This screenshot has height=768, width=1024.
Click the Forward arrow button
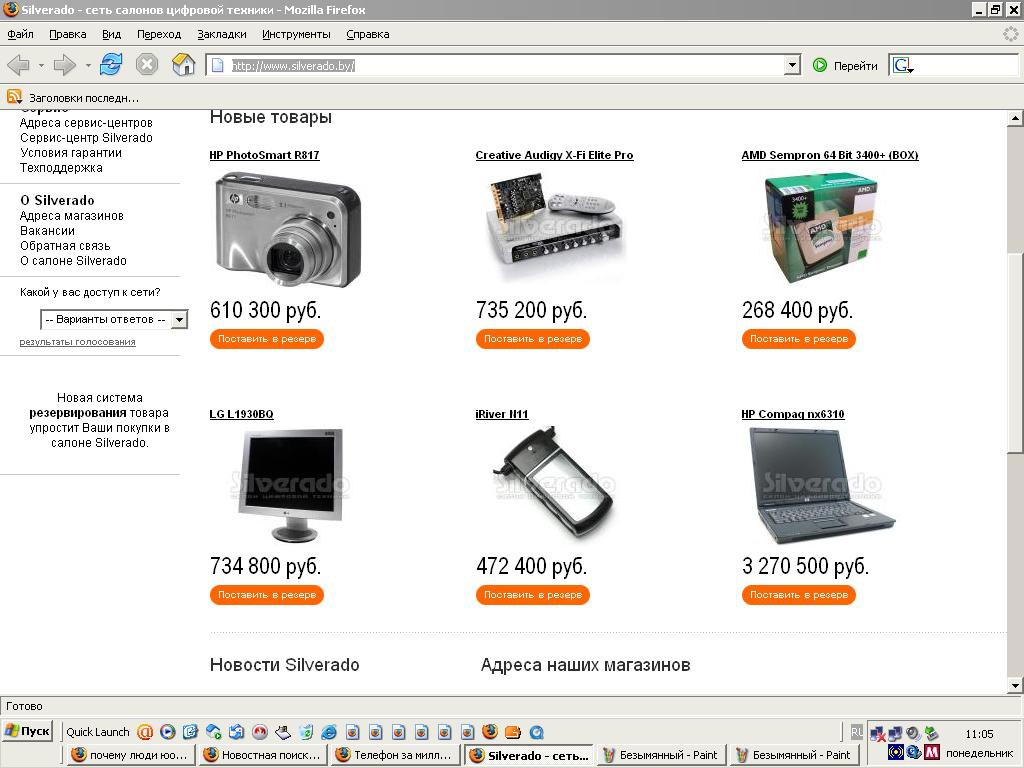tap(64, 65)
